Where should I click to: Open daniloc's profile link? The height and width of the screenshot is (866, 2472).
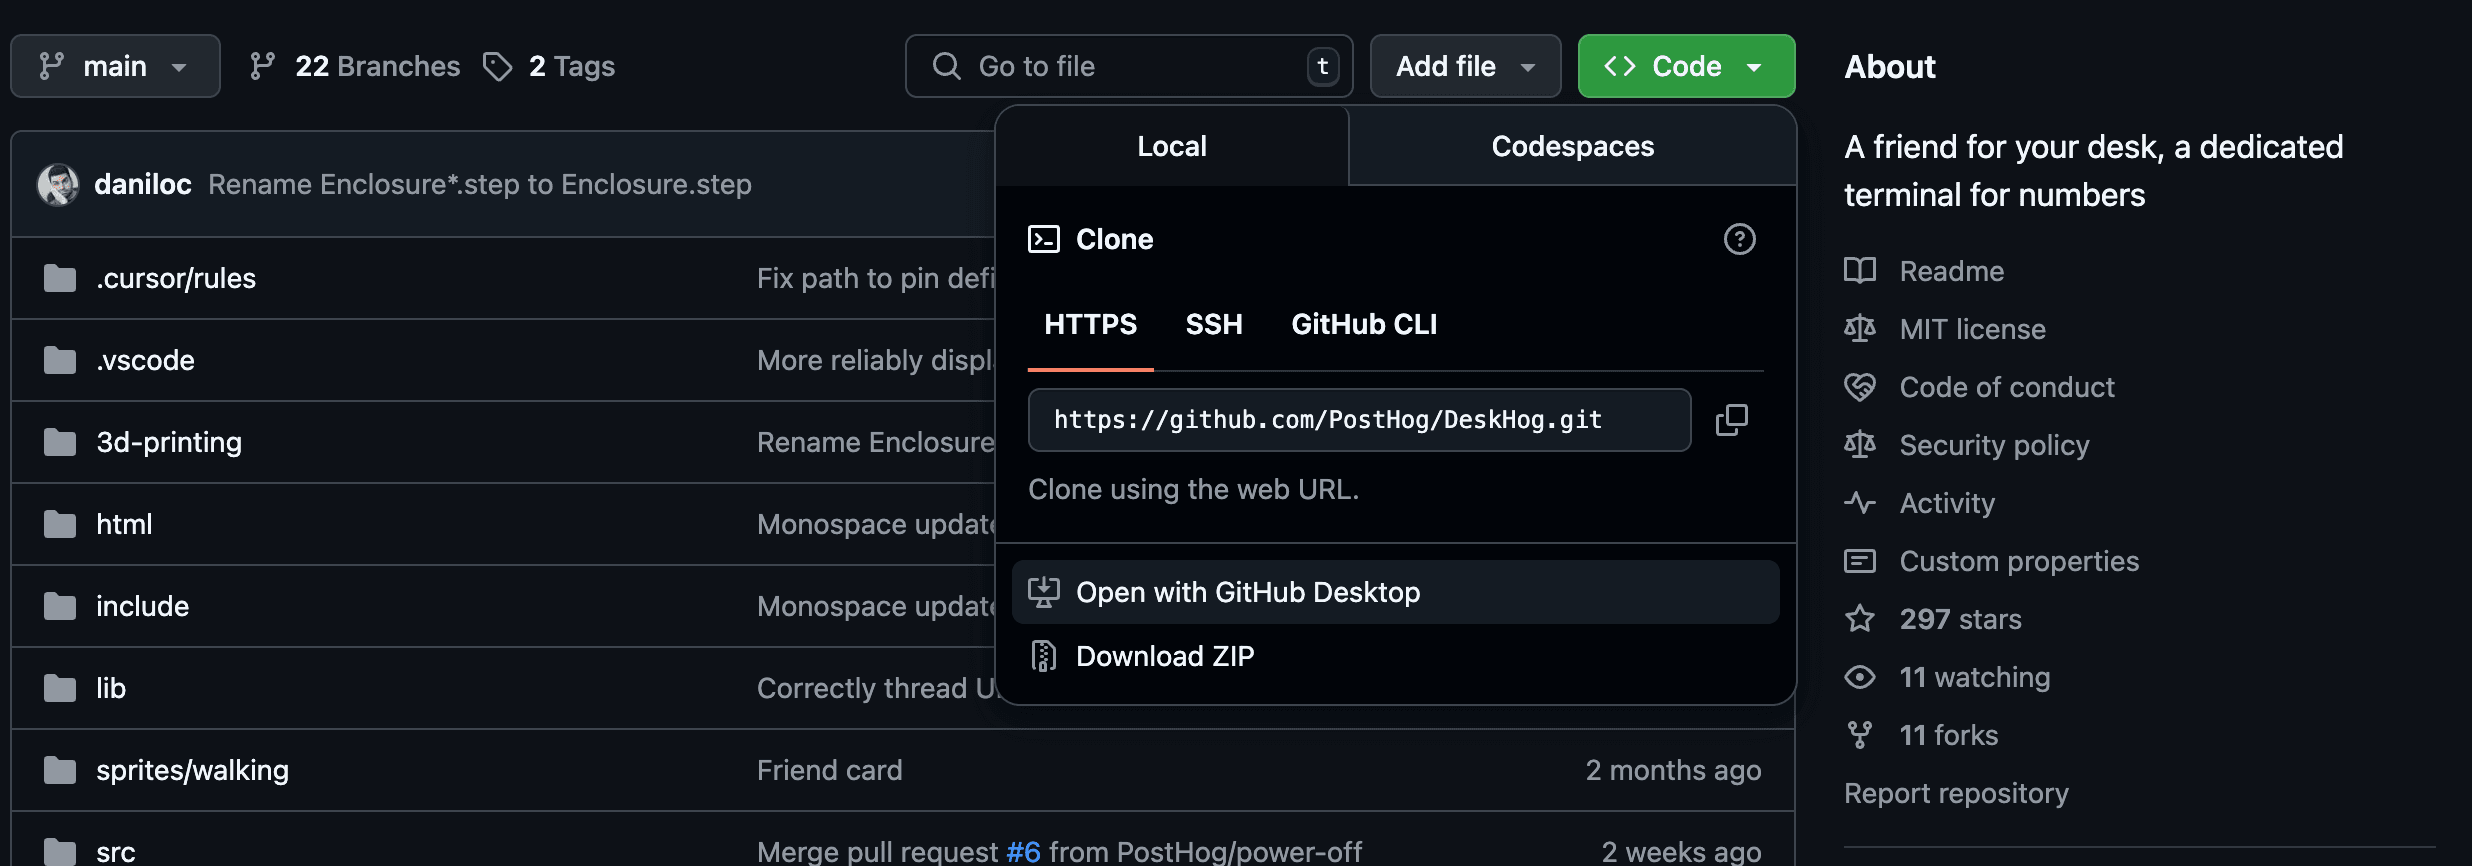click(143, 184)
